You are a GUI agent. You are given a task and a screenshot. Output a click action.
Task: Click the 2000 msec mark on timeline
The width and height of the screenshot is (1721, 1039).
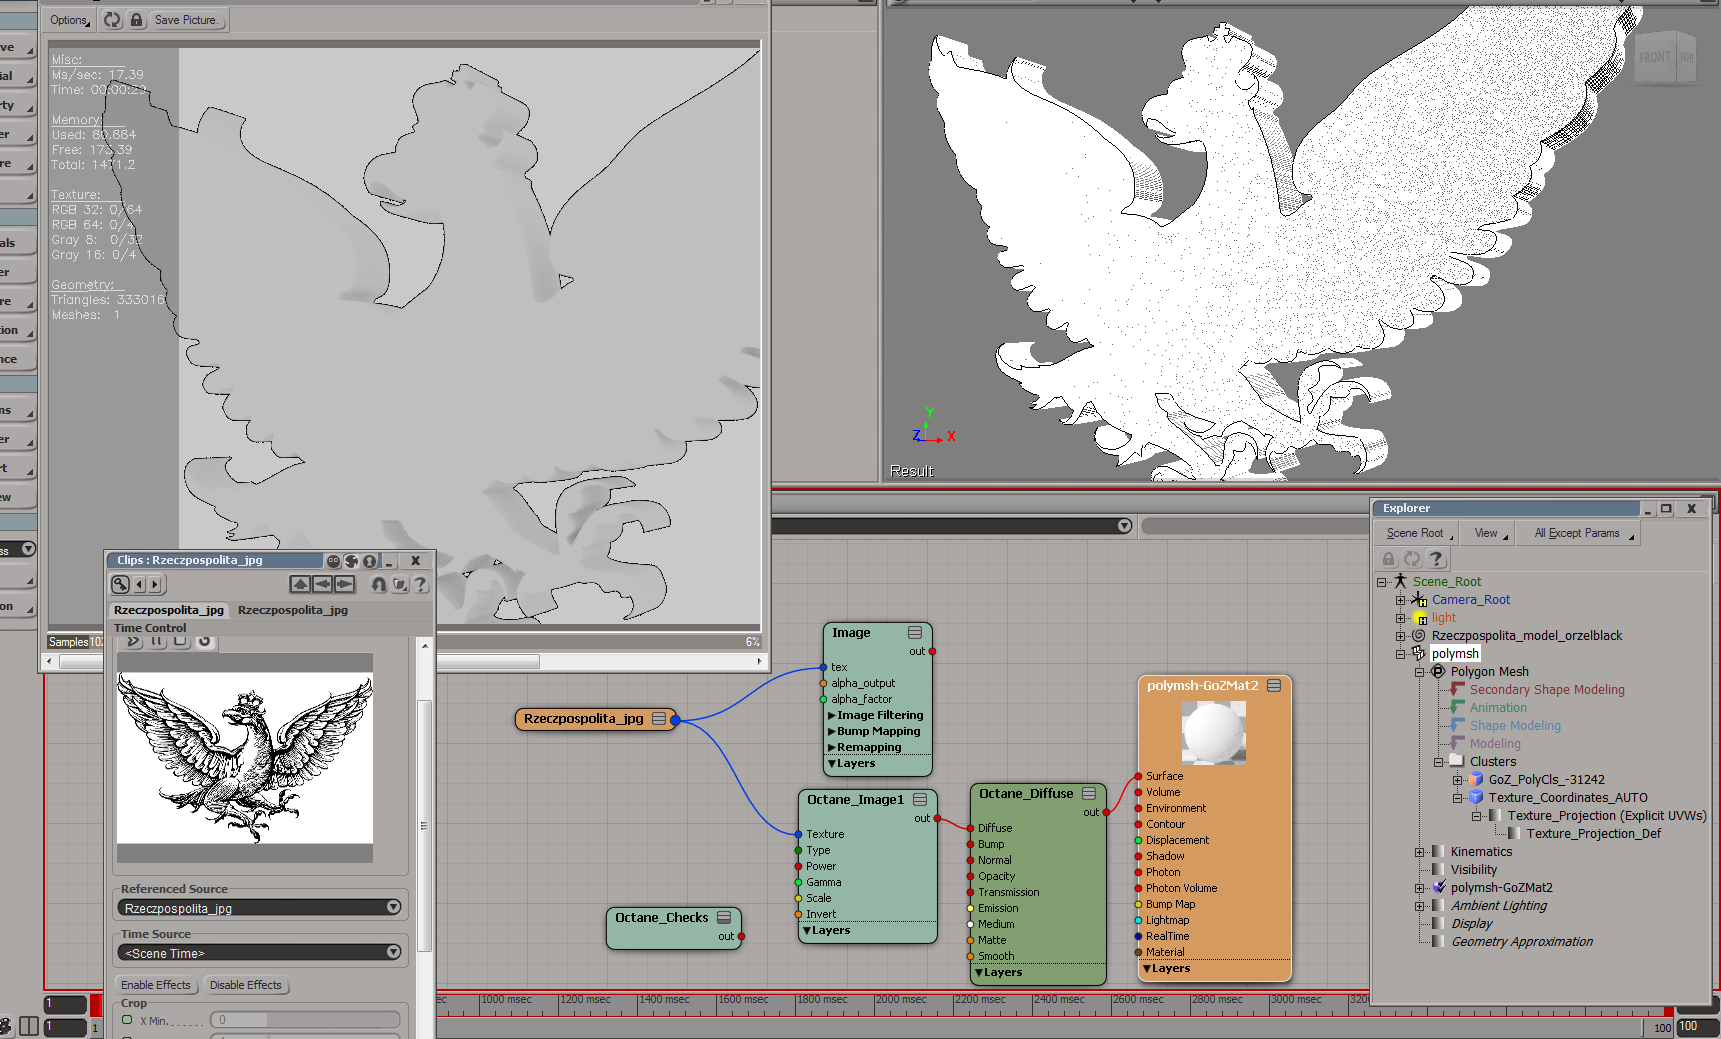click(900, 1000)
